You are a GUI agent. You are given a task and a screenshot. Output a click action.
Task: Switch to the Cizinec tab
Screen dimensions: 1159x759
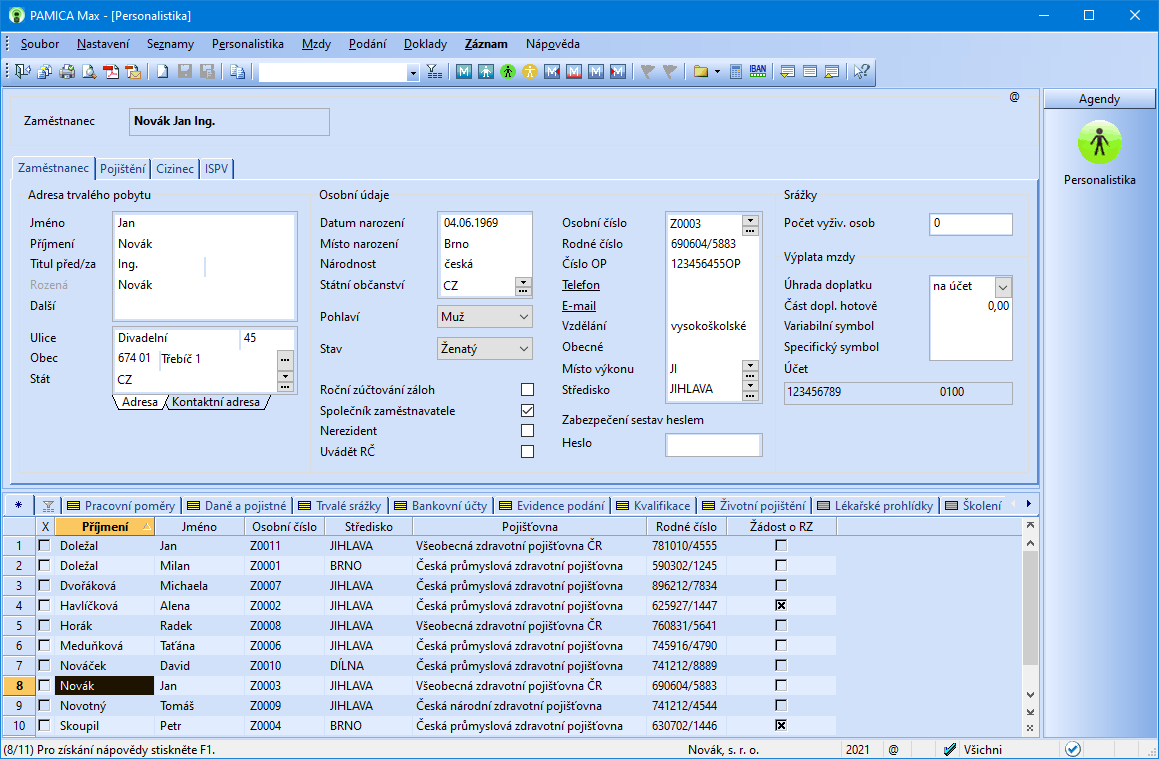tap(175, 169)
